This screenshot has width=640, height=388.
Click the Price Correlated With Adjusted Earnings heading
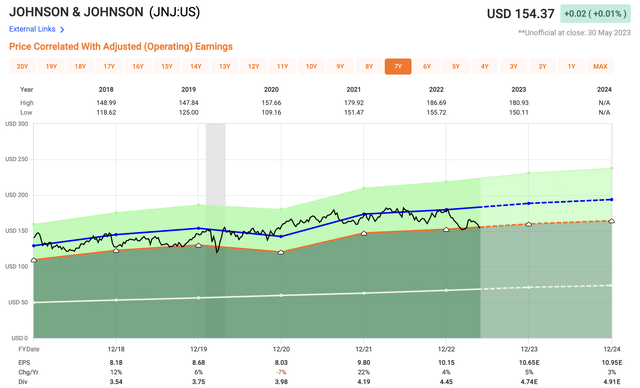click(x=121, y=47)
